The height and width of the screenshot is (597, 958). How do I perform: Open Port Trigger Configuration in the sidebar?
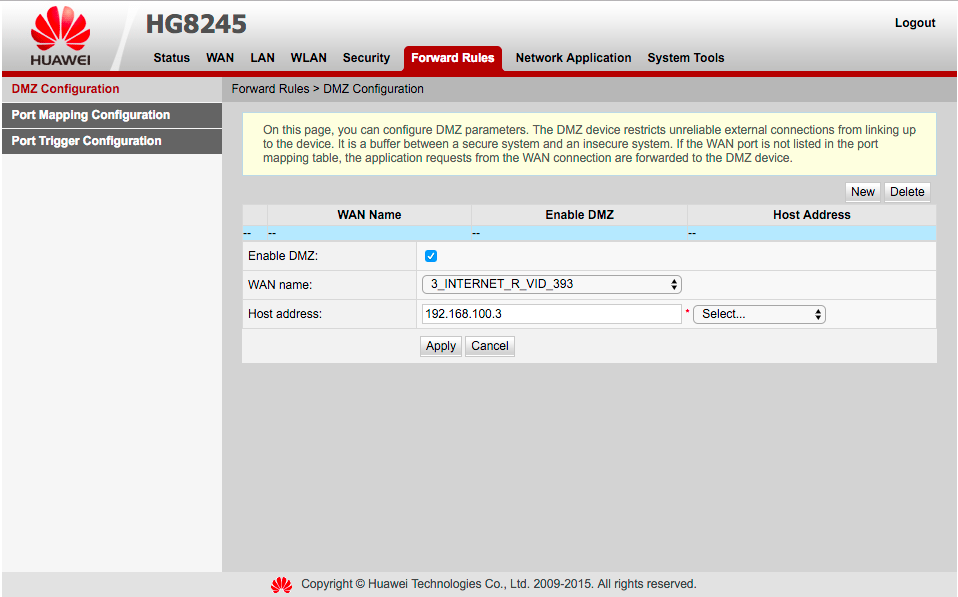[x=112, y=141]
